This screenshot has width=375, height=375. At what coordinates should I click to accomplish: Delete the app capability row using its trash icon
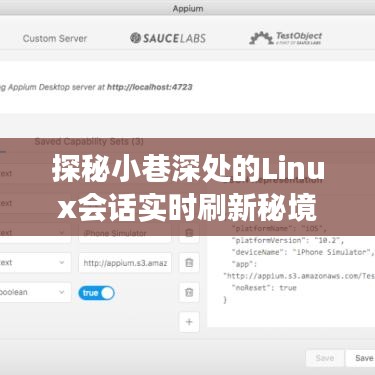(x=189, y=263)
